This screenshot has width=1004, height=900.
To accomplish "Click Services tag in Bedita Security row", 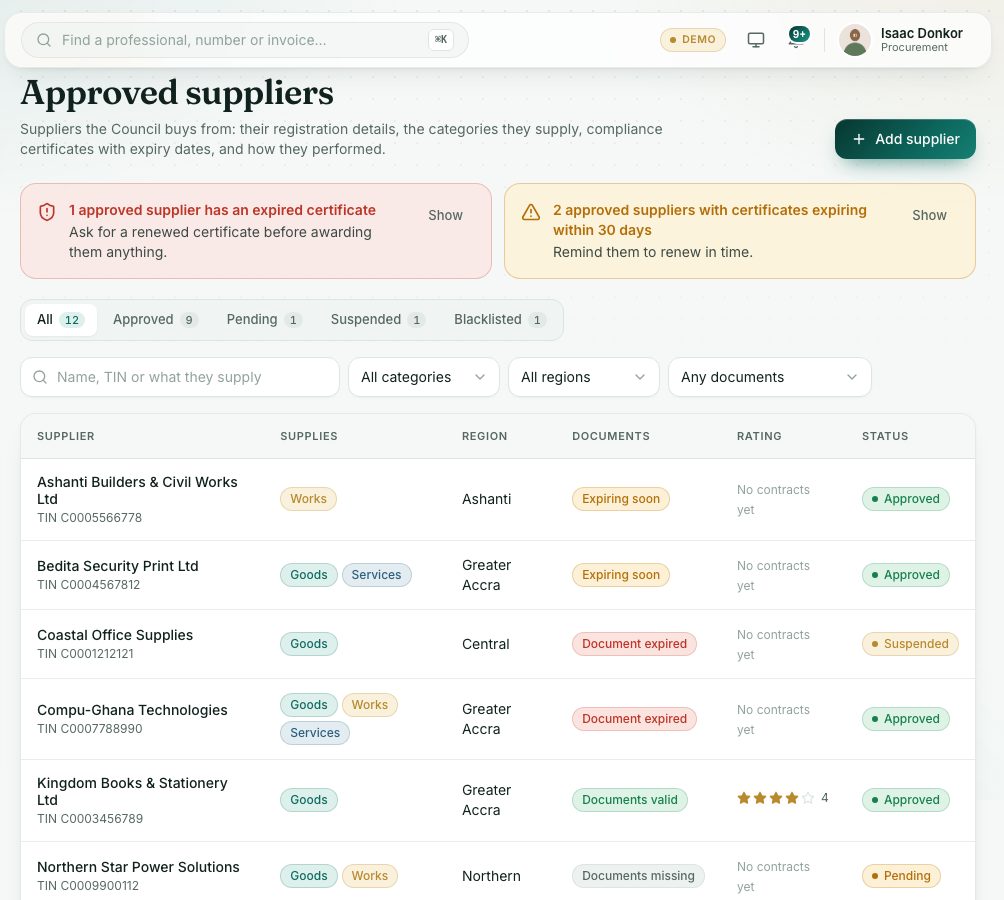I will 376,575.
